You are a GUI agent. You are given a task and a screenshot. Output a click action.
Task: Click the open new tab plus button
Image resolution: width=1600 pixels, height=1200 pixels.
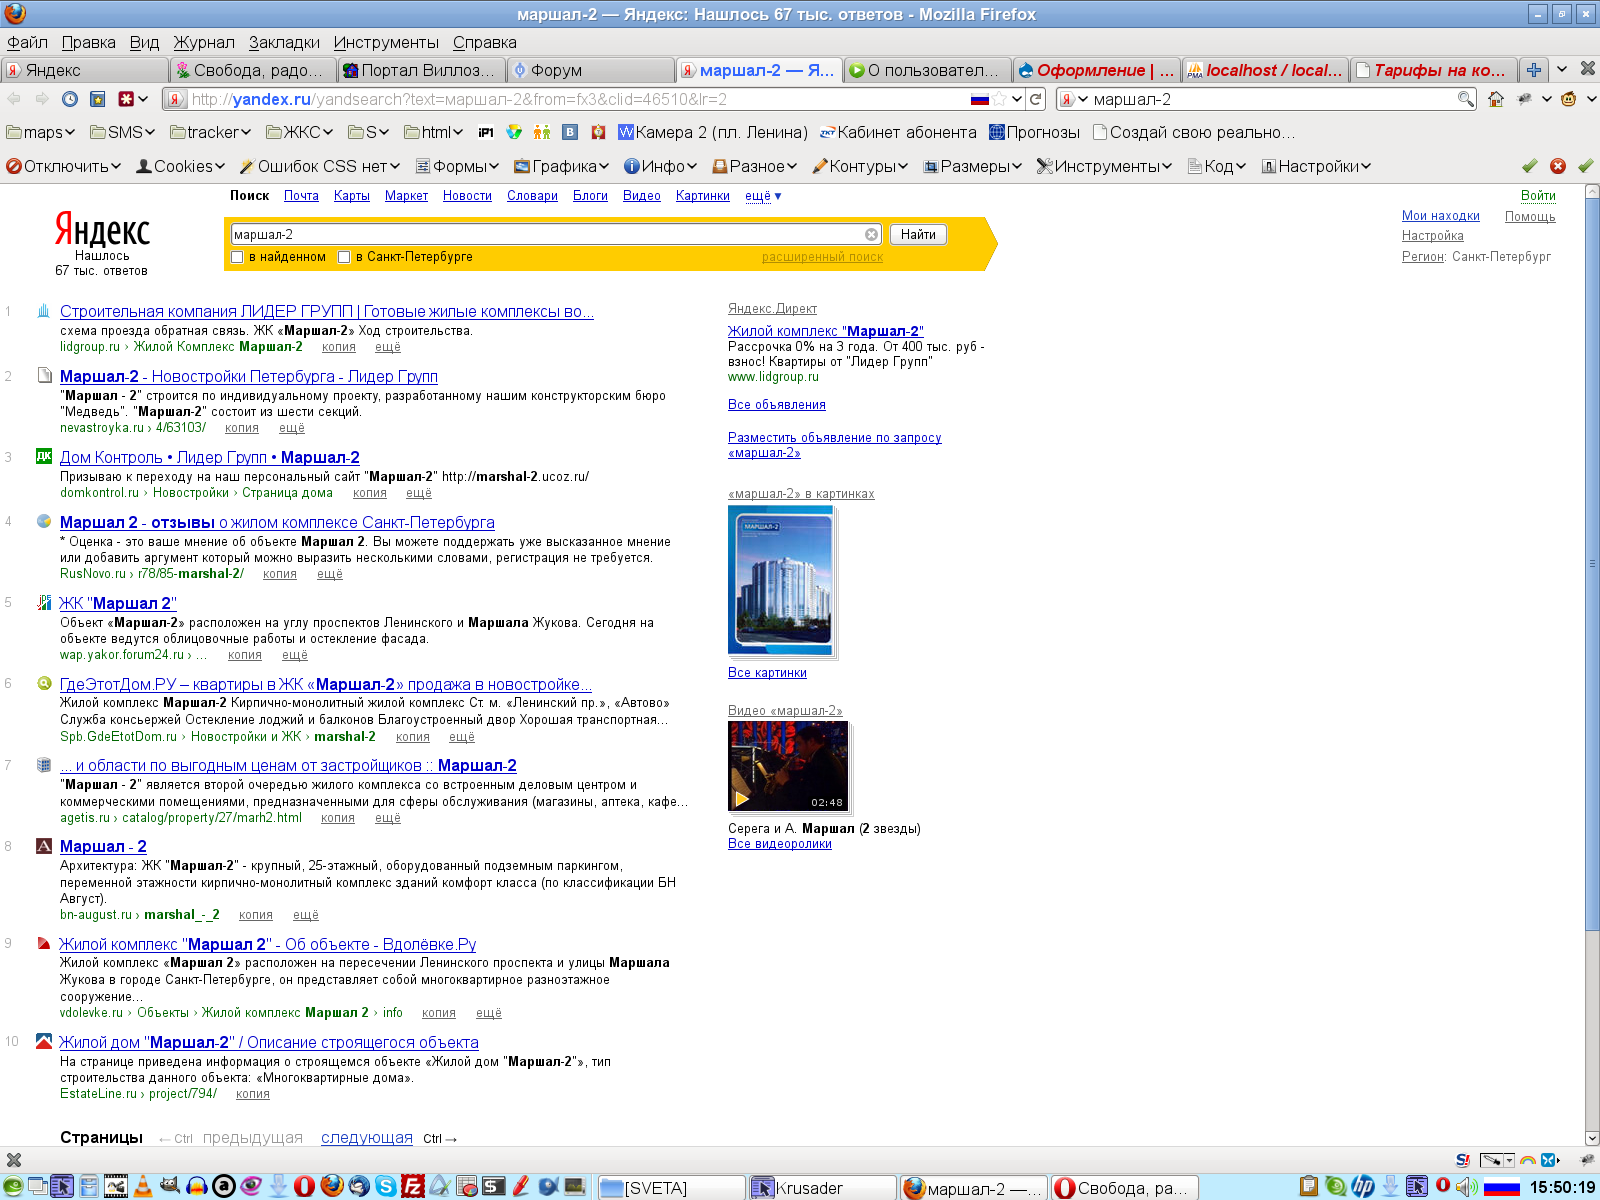(x=1533, y=70)
